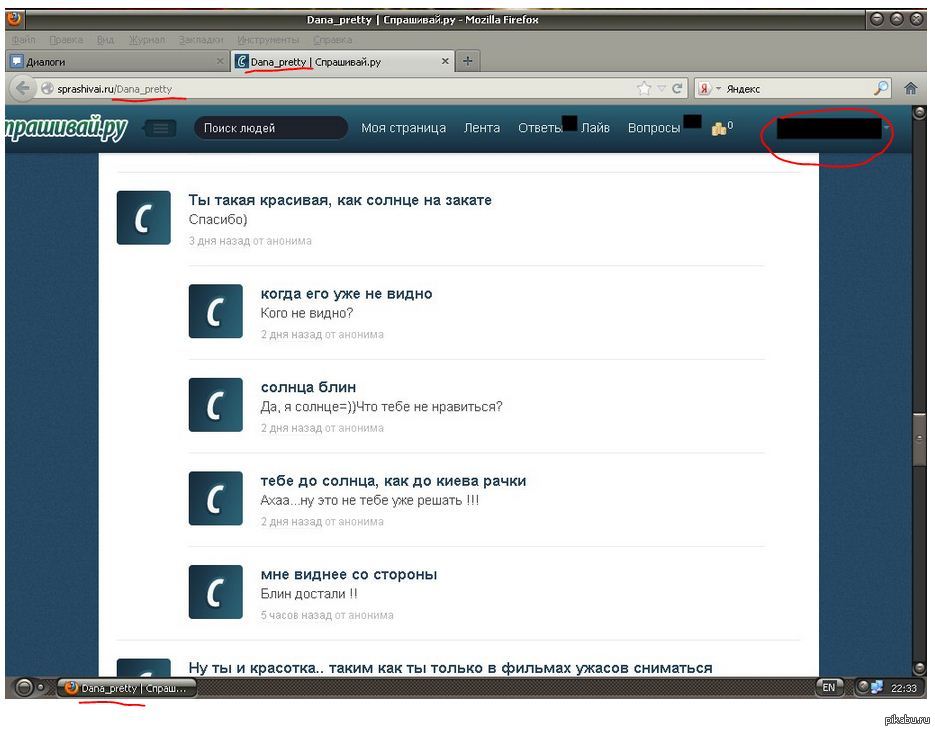Click the avatar beside 'мне виднее со стороны'
935x731 pixels.
pyautogui.click(x=216, y=592)
